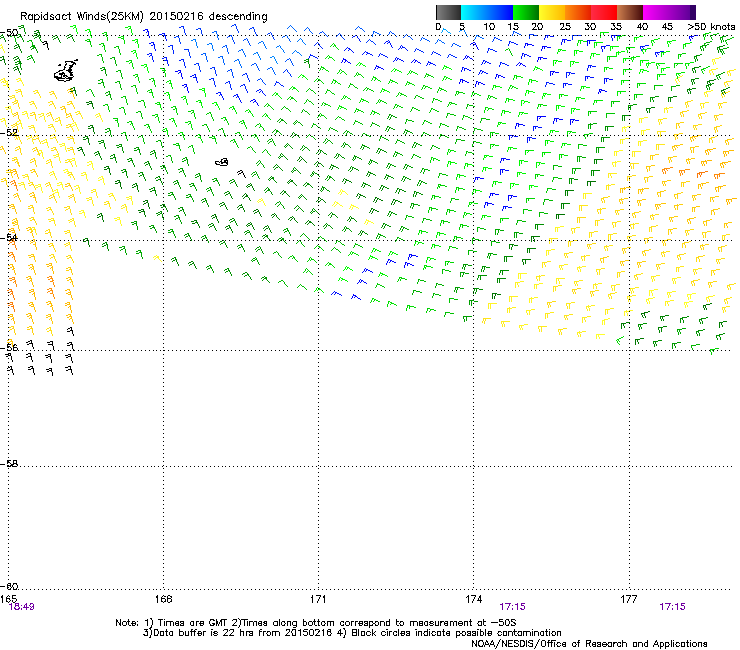Click the purple 17:15 time under longitude 174
Image resolution: width=740 pixels, height=650 pixels.
click(513, 607)
